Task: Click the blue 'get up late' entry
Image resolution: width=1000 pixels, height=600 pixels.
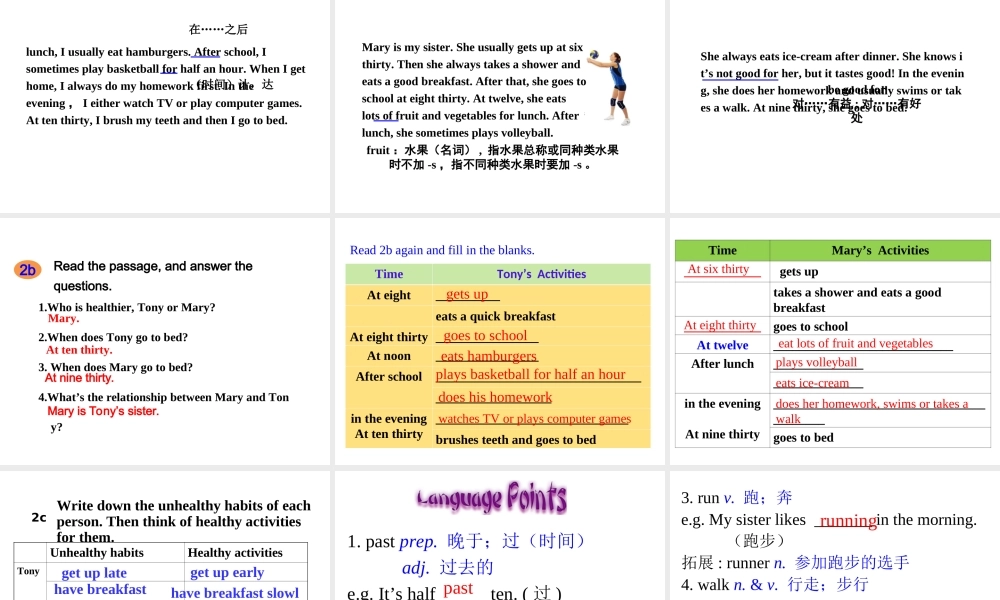Action: [x=94, y=573]
